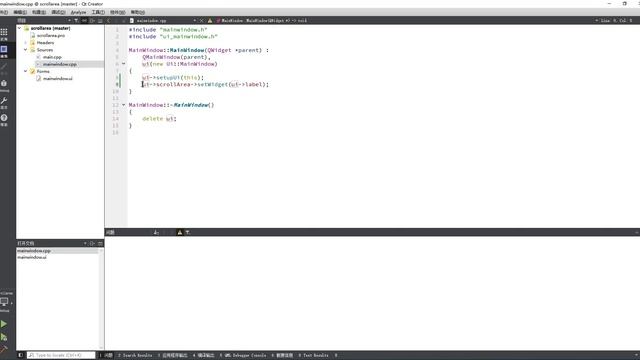Close the Open Documents panel

pos(100,243)
